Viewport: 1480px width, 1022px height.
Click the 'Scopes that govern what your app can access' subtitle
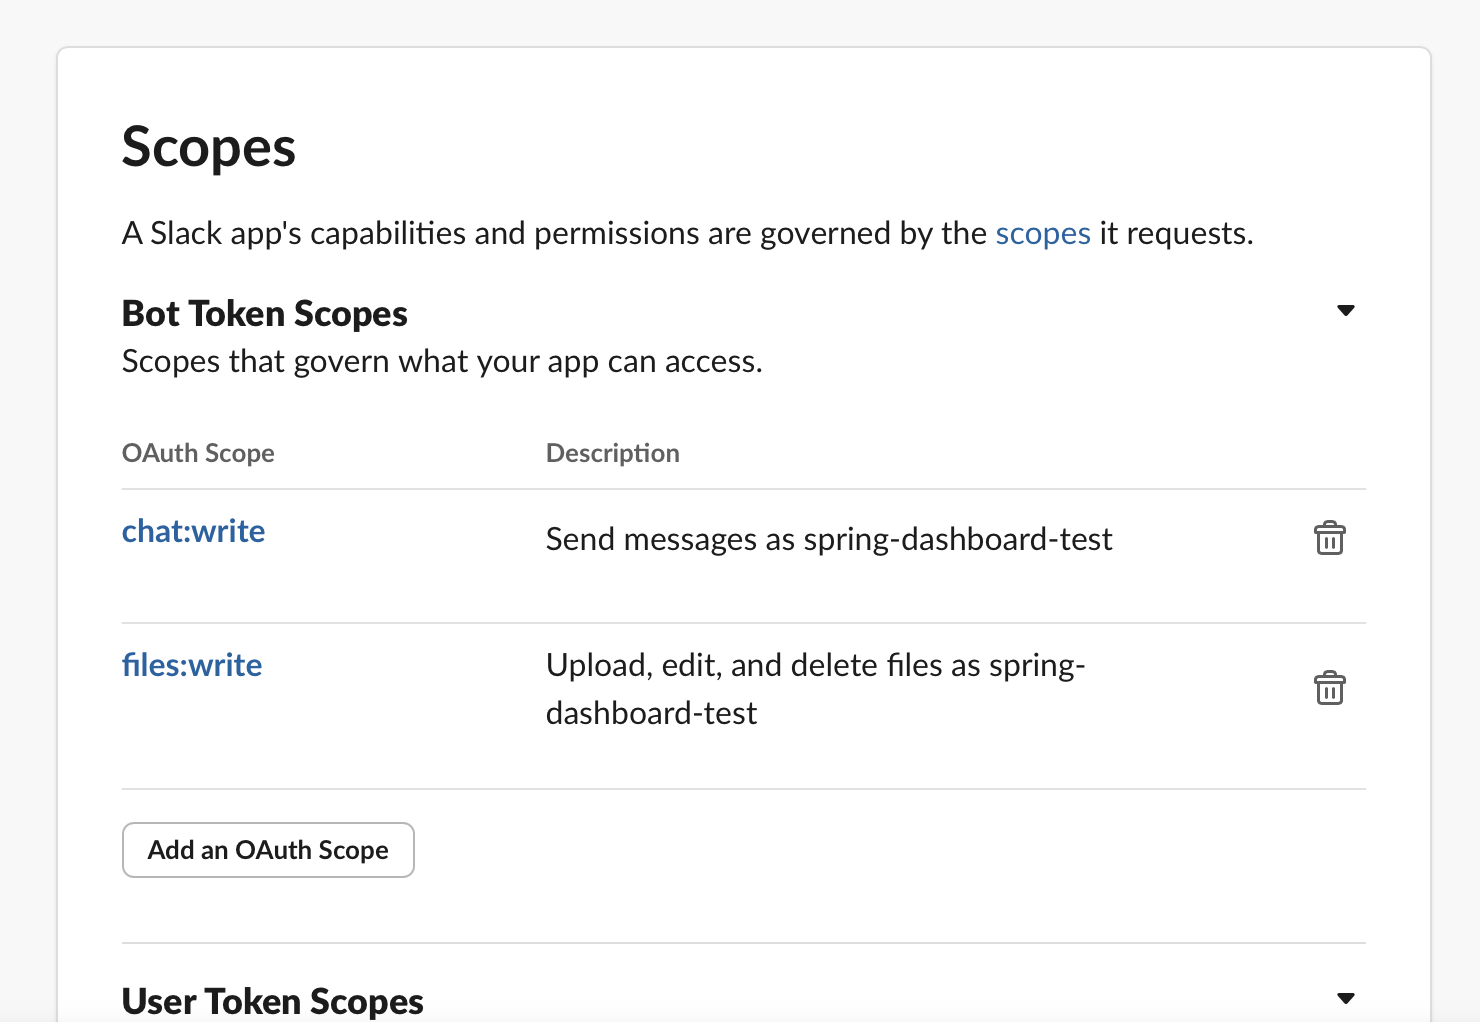pos(441,361)
